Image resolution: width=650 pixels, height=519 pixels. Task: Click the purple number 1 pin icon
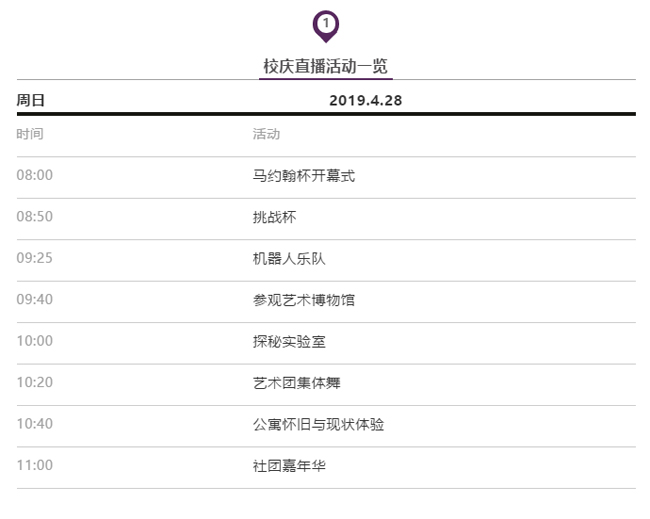(x=326, y=25)
